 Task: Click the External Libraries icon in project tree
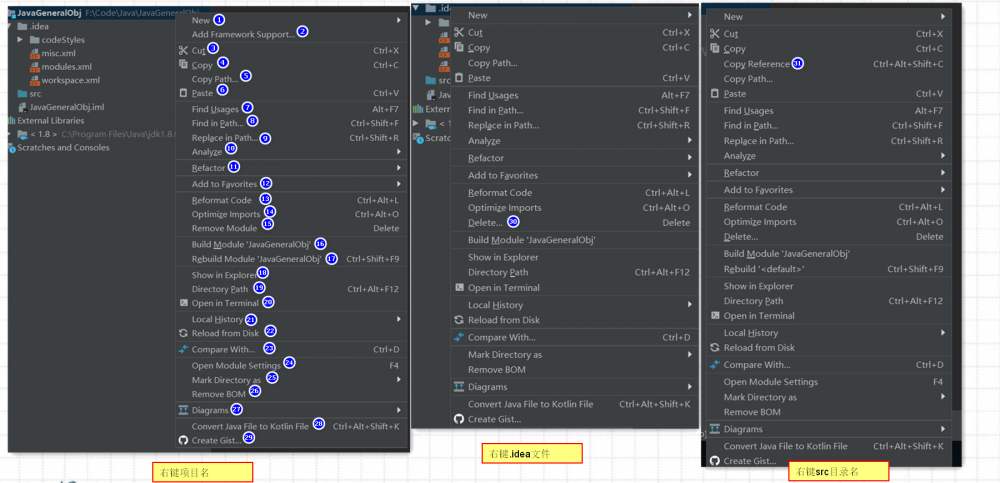(11, 121)
